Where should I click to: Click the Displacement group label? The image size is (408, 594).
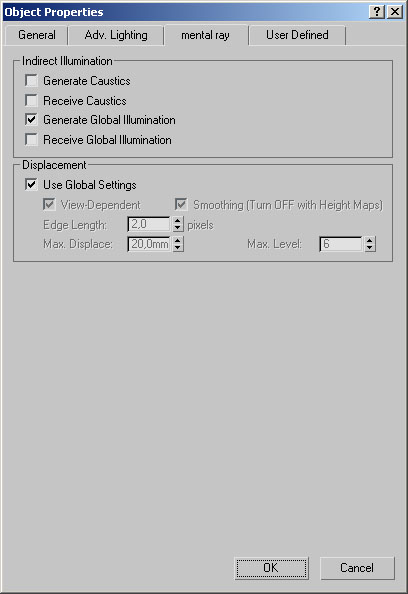54,165
